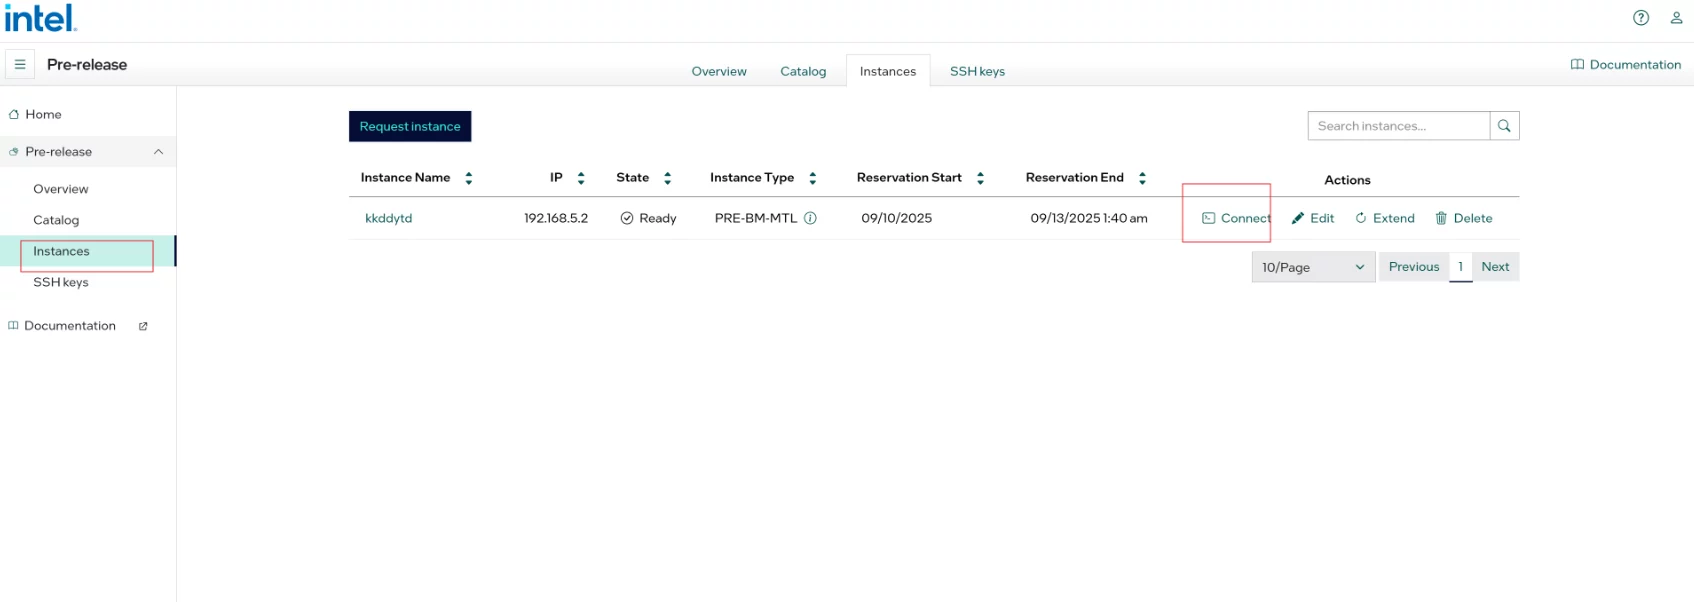Screen dimensions: 1694x602
Task: Sort by Reservation End column arrows
Action: (1143, 178)
